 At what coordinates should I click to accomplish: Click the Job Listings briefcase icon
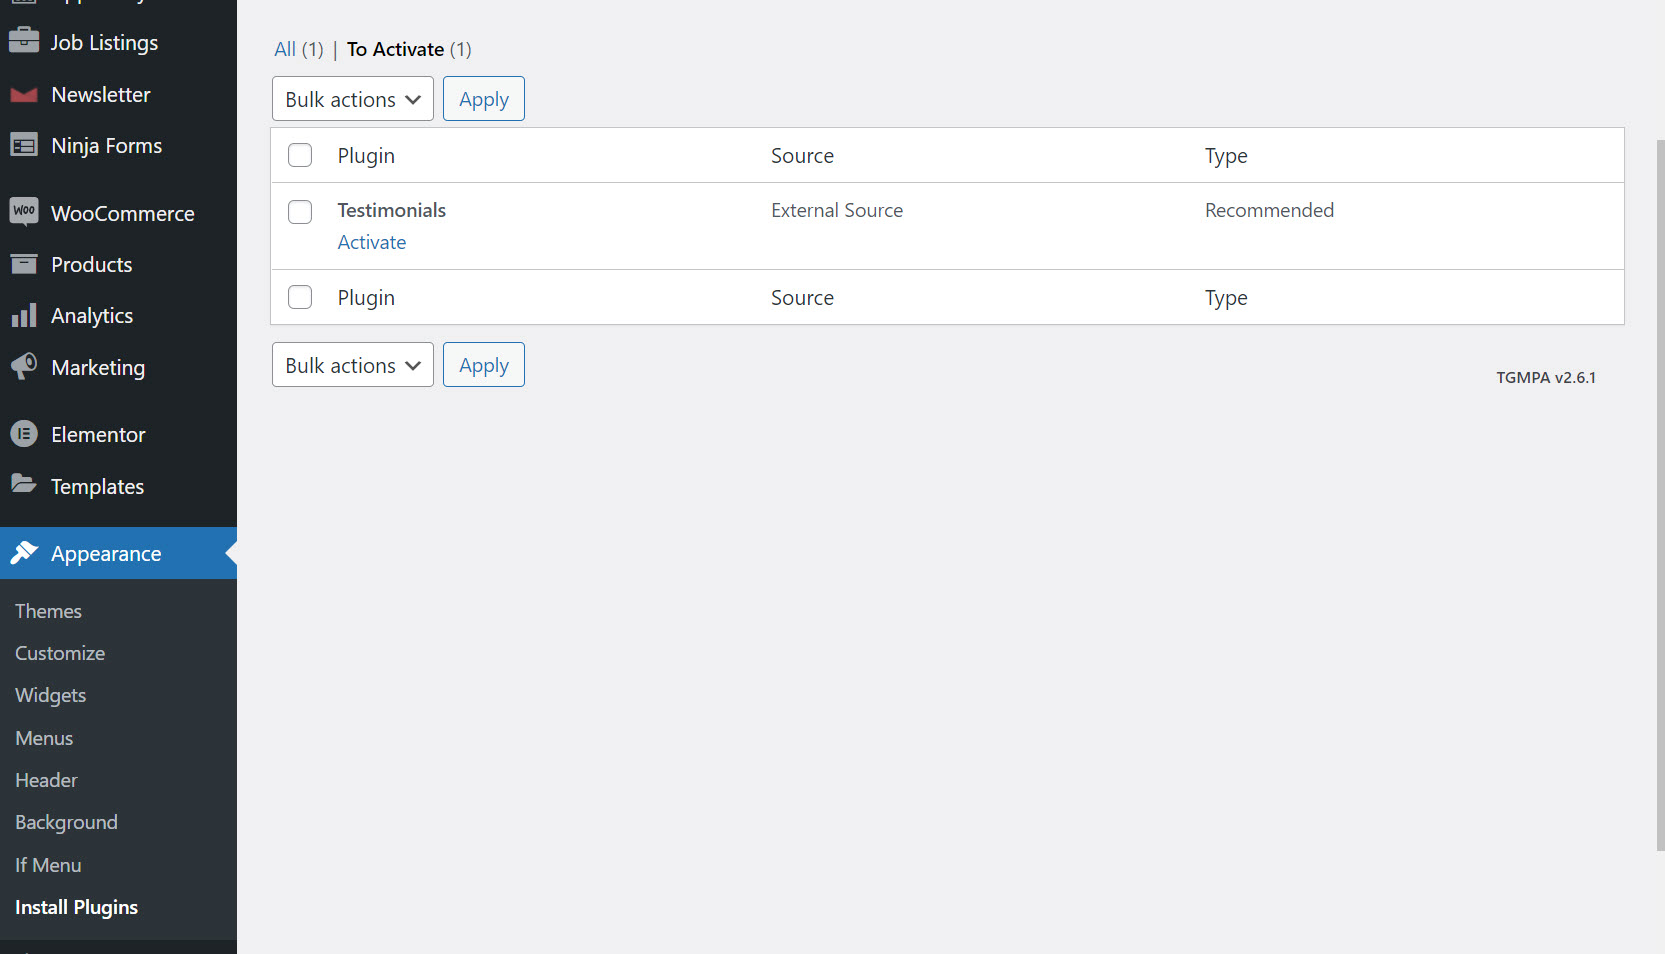point(24,40)
